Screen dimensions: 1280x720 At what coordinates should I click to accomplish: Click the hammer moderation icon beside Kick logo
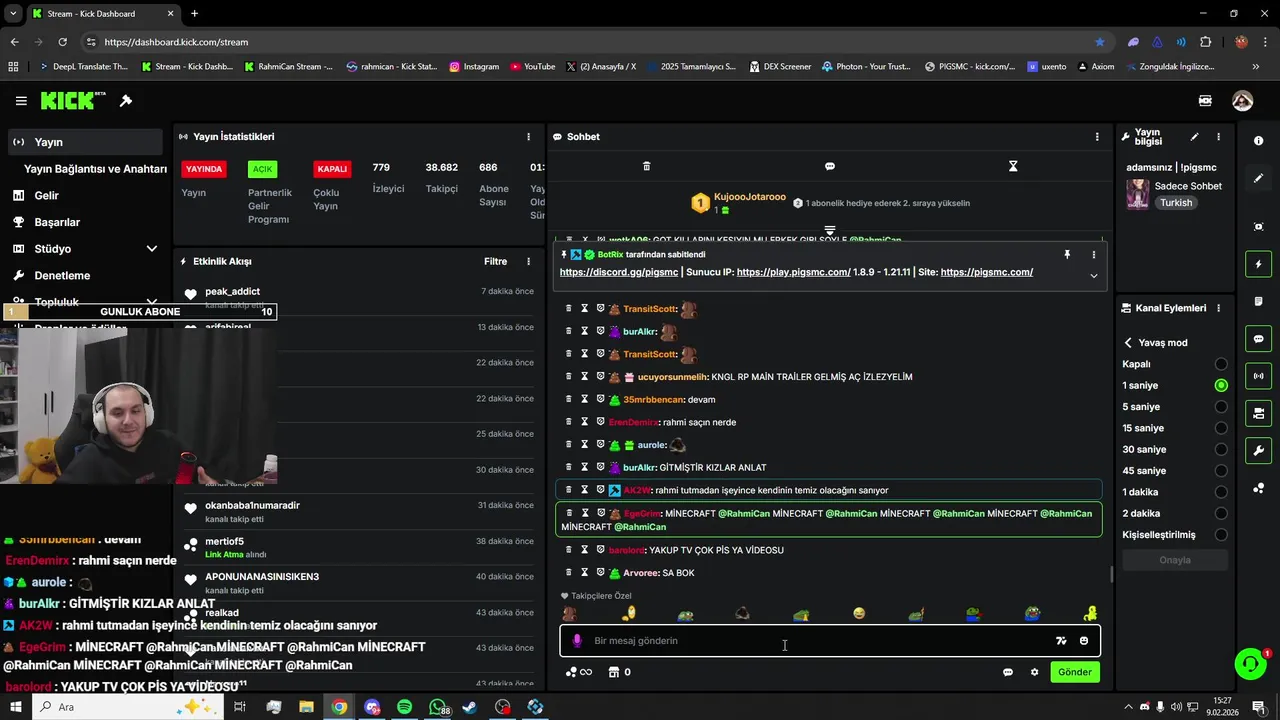click(126, 101)
